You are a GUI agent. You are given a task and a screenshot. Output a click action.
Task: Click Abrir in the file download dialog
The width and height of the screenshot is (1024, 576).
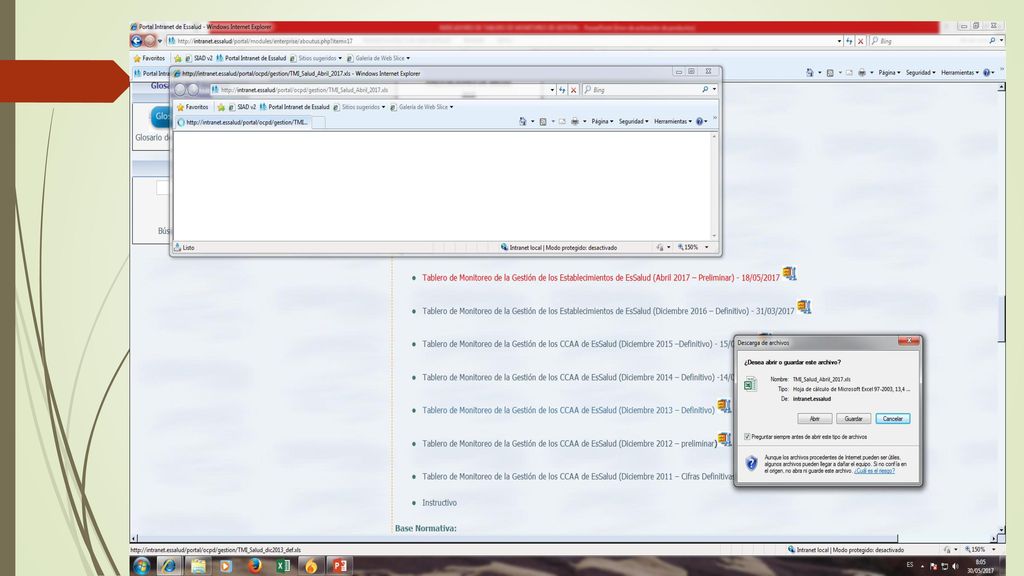click(x=814, y=419)
